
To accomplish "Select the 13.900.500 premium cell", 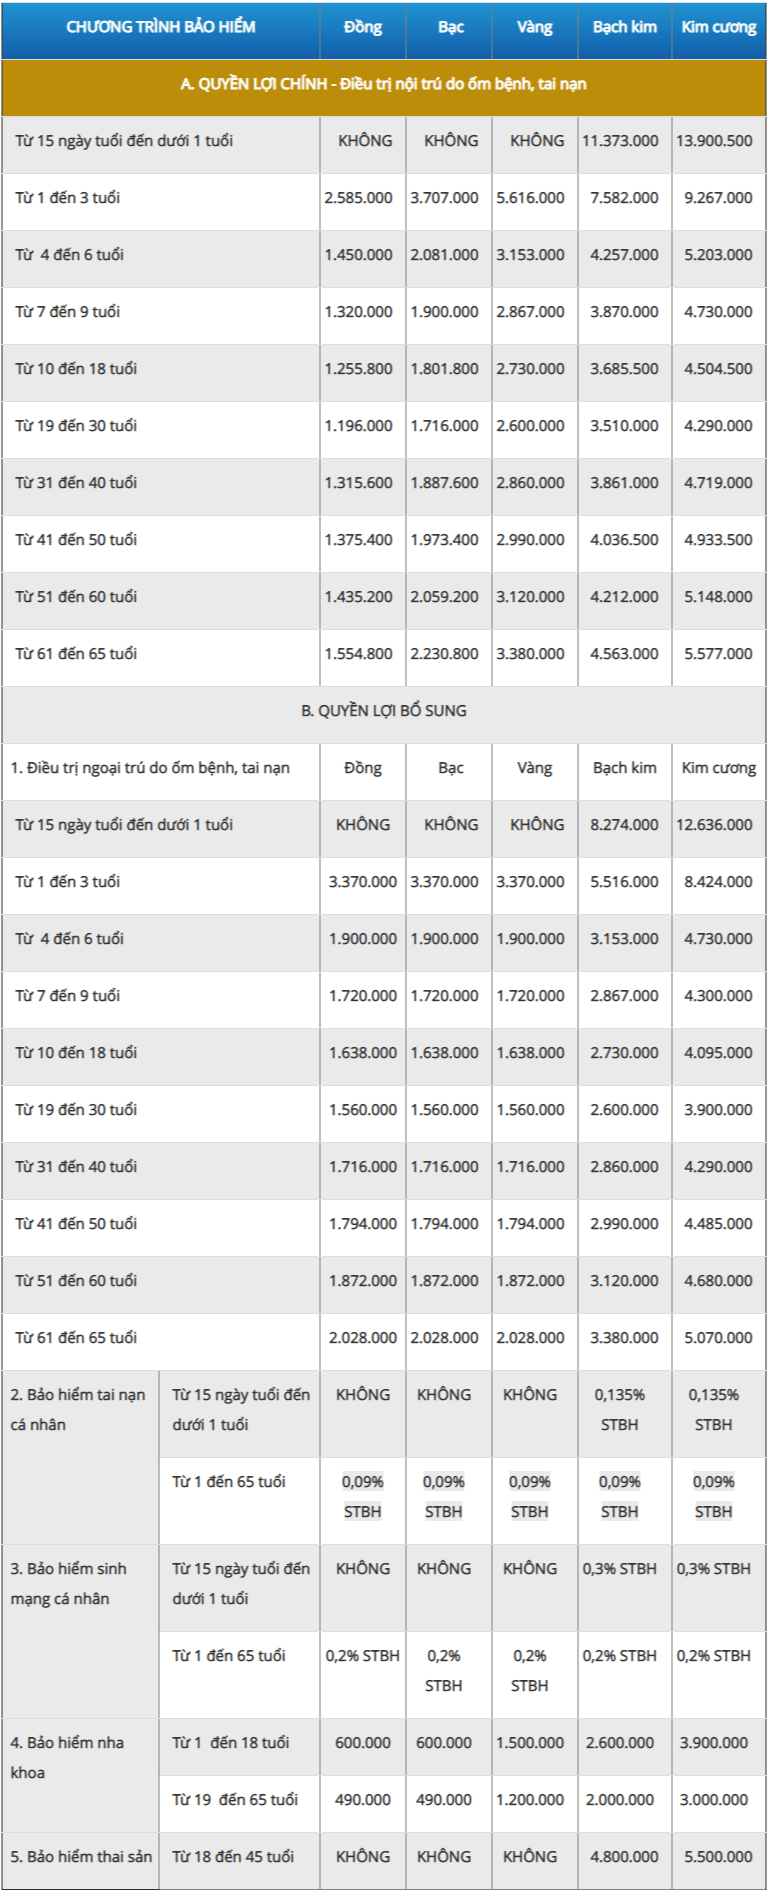I will (715, 141).
